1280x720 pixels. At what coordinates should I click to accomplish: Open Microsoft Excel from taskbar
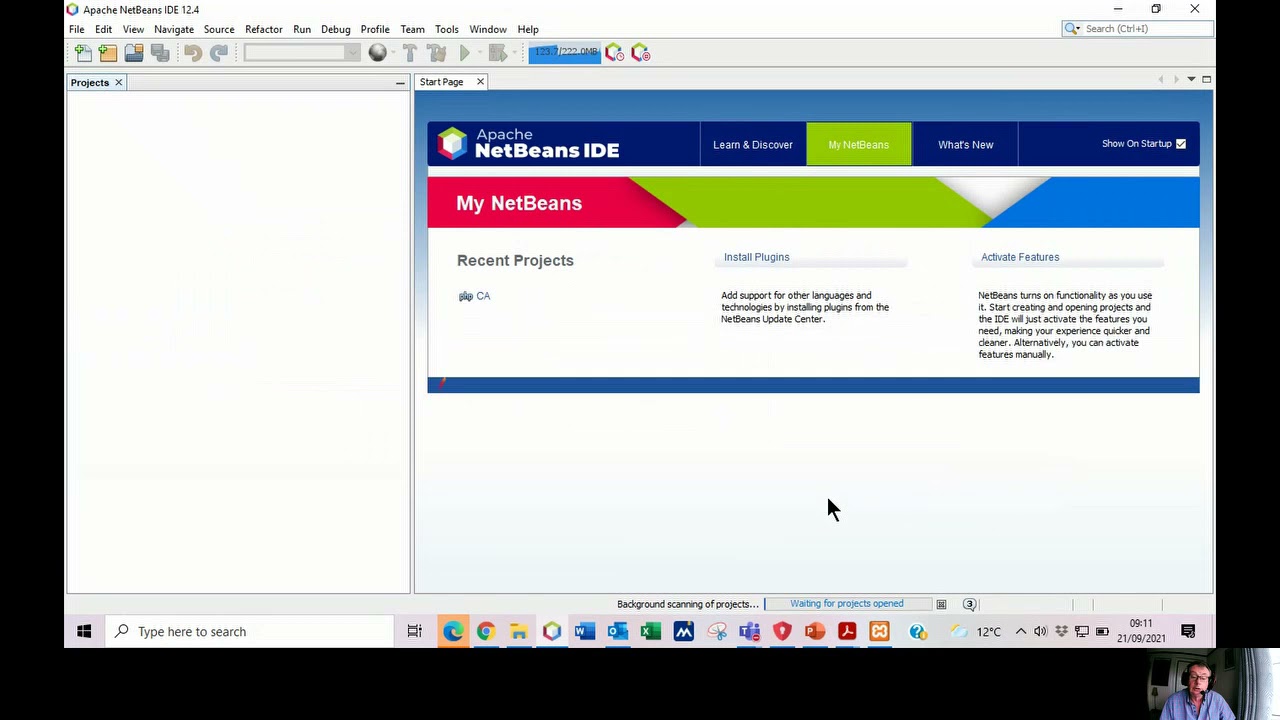[651, 631]
